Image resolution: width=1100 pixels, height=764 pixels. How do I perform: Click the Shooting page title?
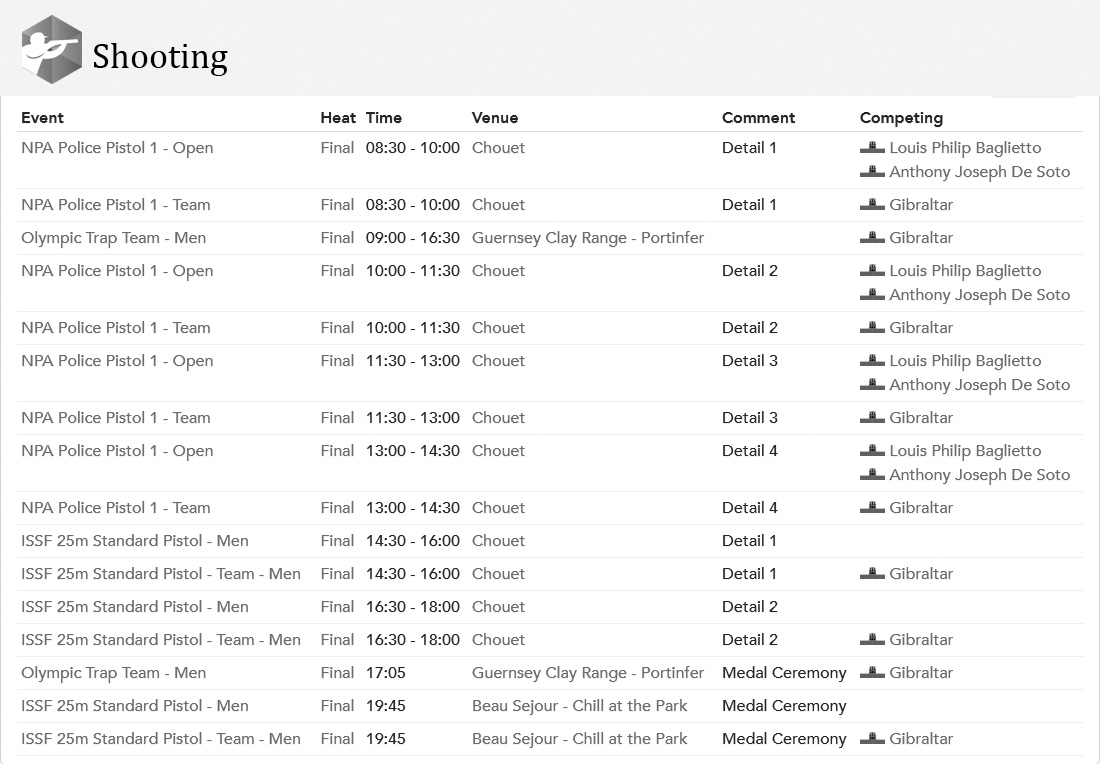point(160,57)
